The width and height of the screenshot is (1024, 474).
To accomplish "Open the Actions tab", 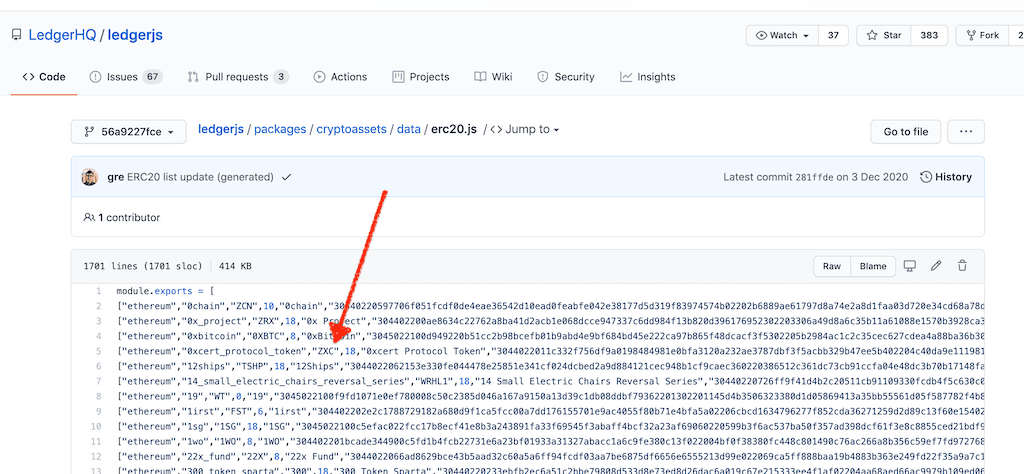I will pyautogui.click(x=340, y=77).
